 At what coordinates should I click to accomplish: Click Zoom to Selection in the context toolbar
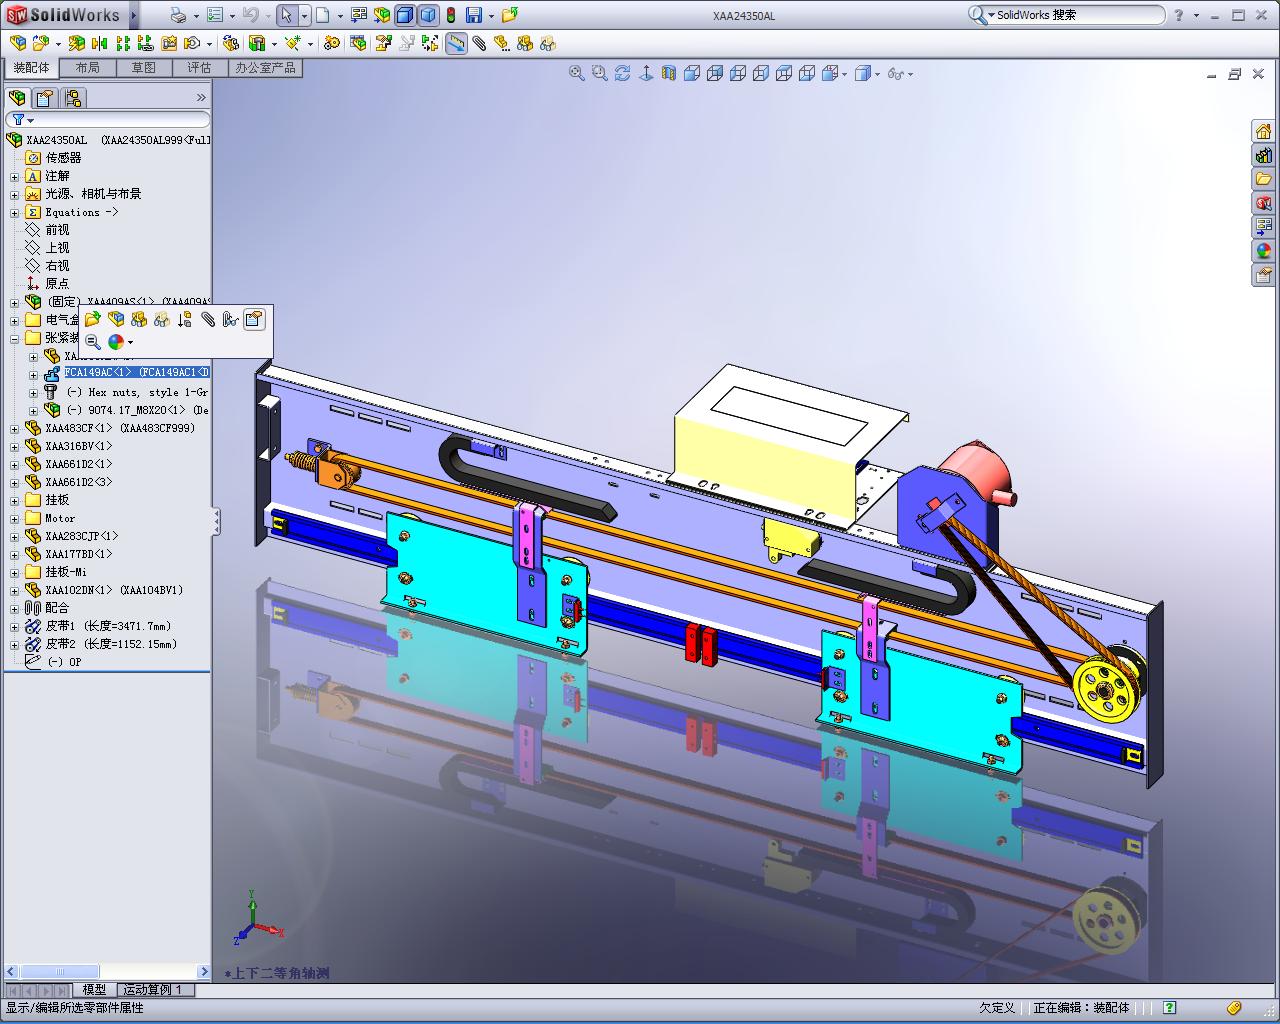tap(93, 342)
